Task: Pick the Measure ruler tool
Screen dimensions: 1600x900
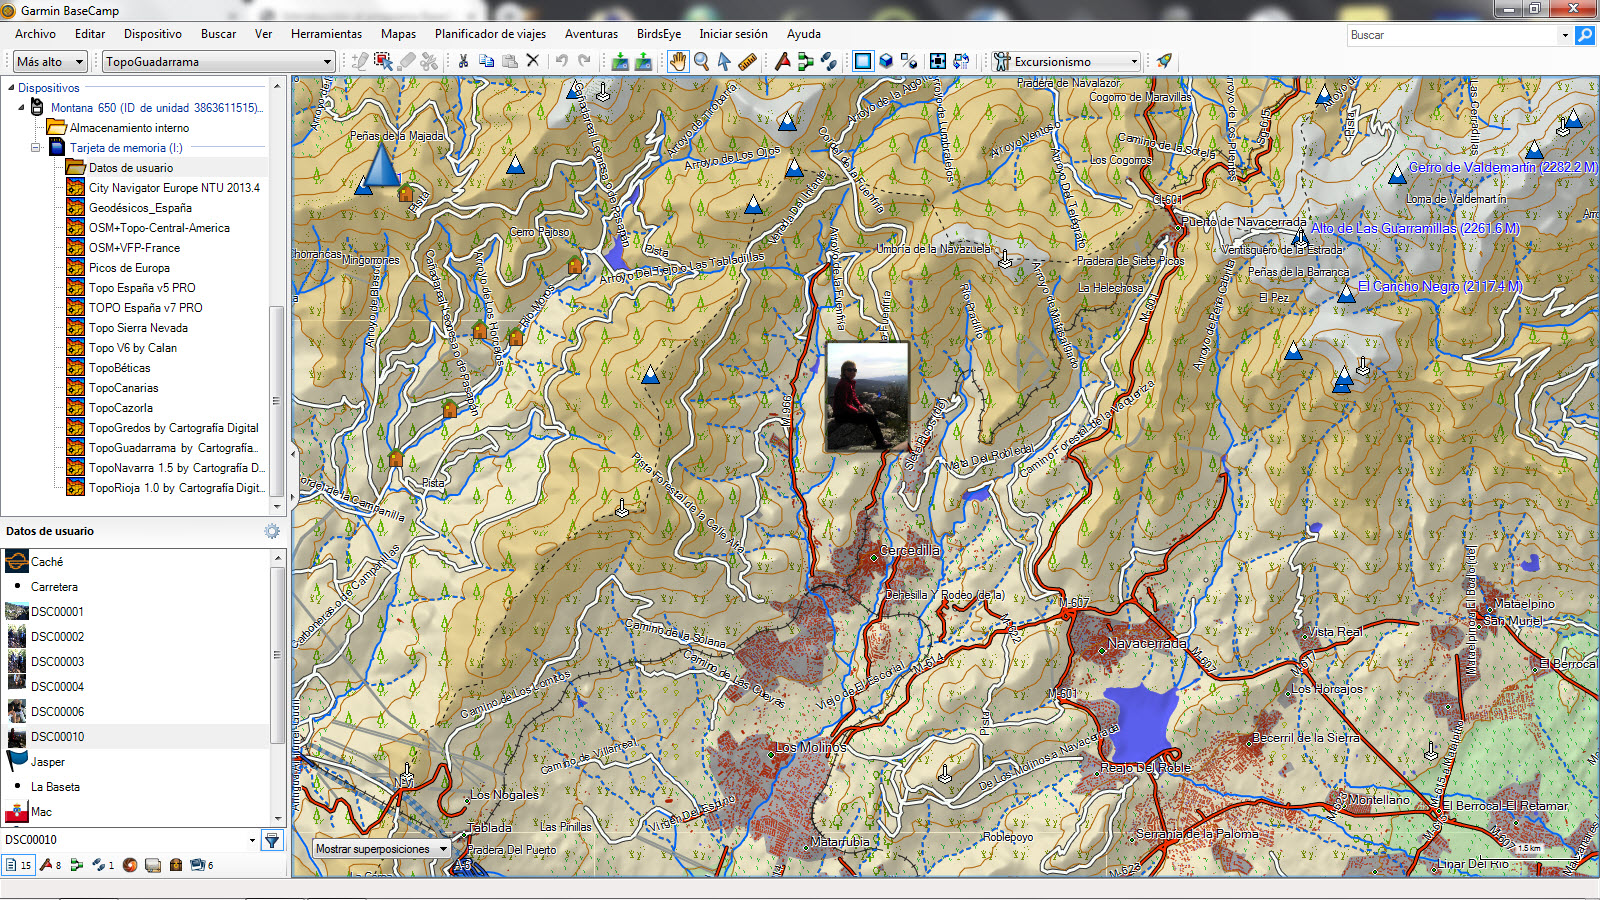Action: (x=747, y=61)
